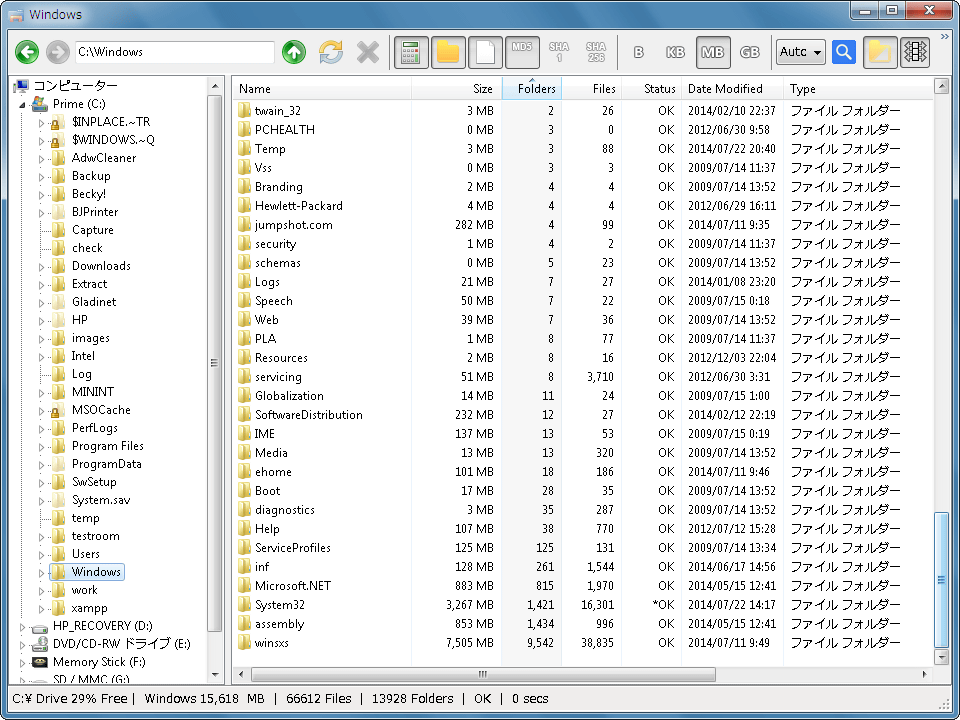Image resolution: width=960 pixels, height=720 pixels.
Task: Click the Prime (C:) drive icon
Action: pyautogui.click(x=40, y=103)
